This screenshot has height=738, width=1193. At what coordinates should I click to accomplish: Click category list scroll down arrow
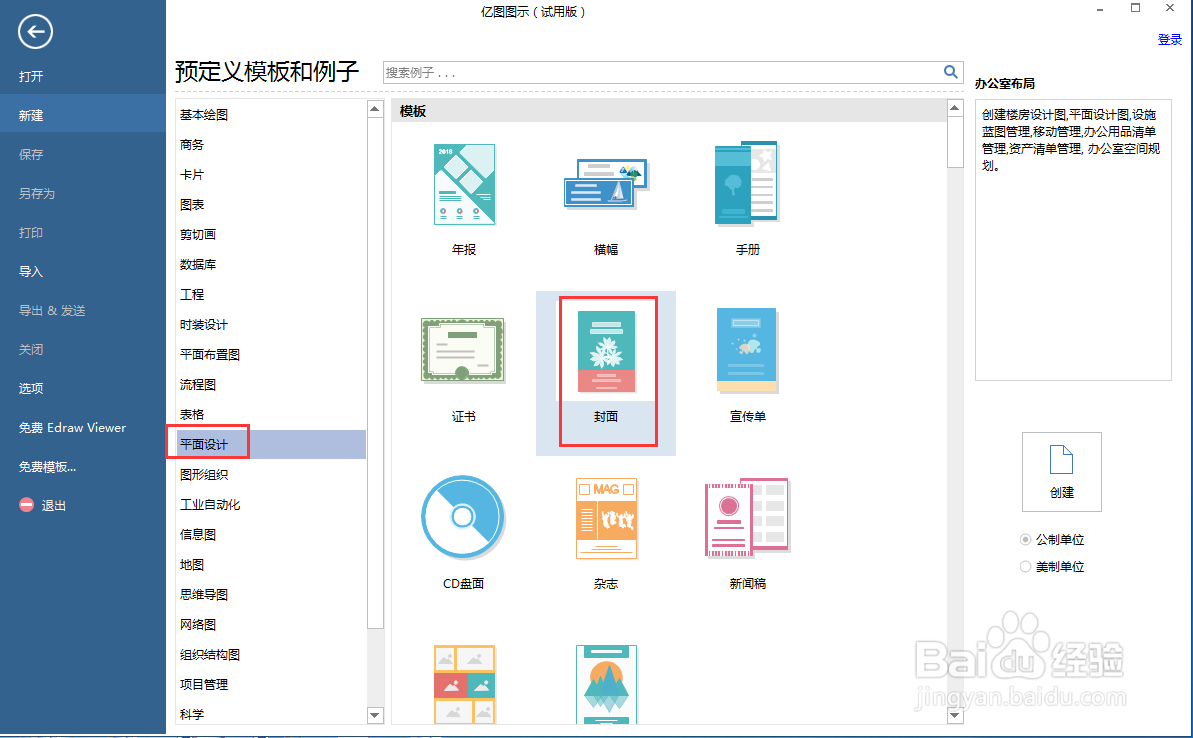tap(375, 715)
